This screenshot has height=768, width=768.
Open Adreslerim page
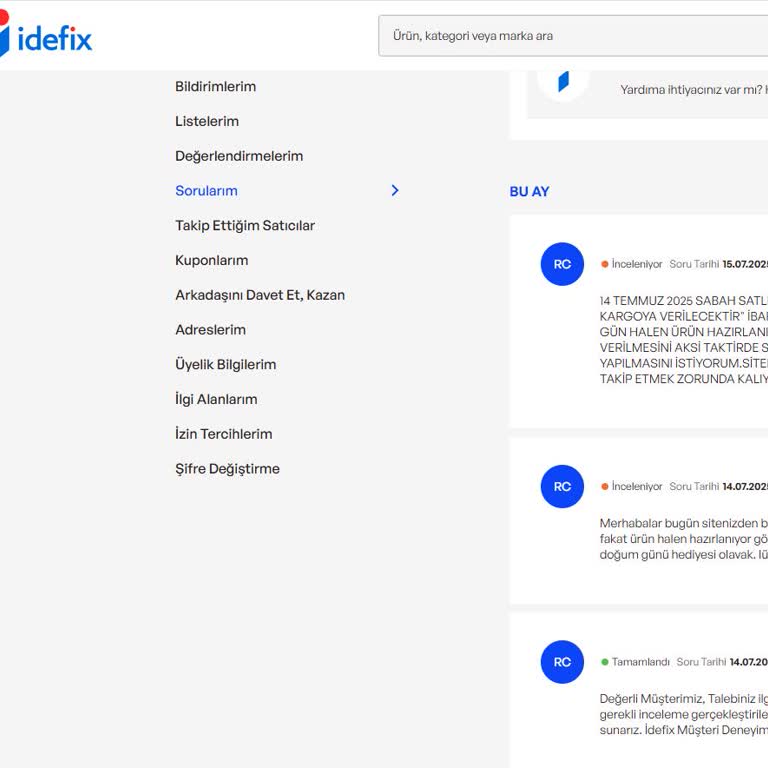click(x=211, y=330)
